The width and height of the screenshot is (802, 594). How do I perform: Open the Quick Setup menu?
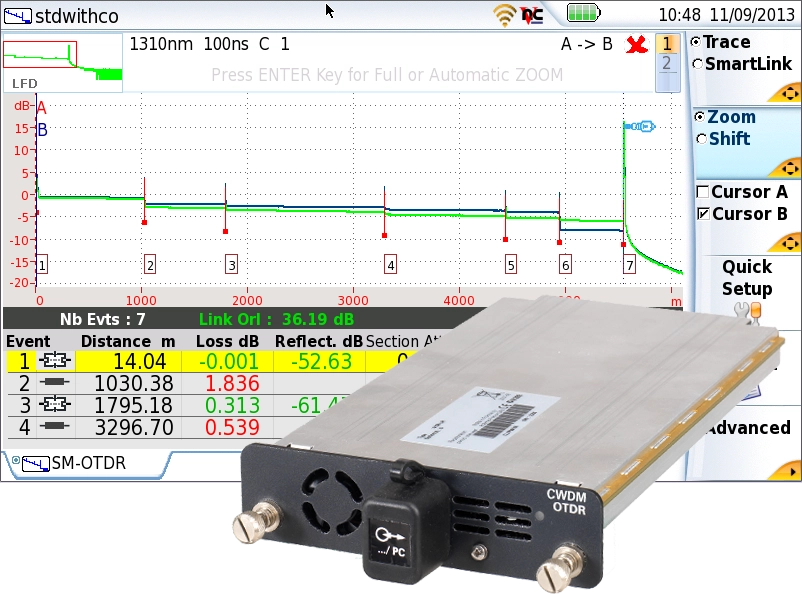[747, 278]
